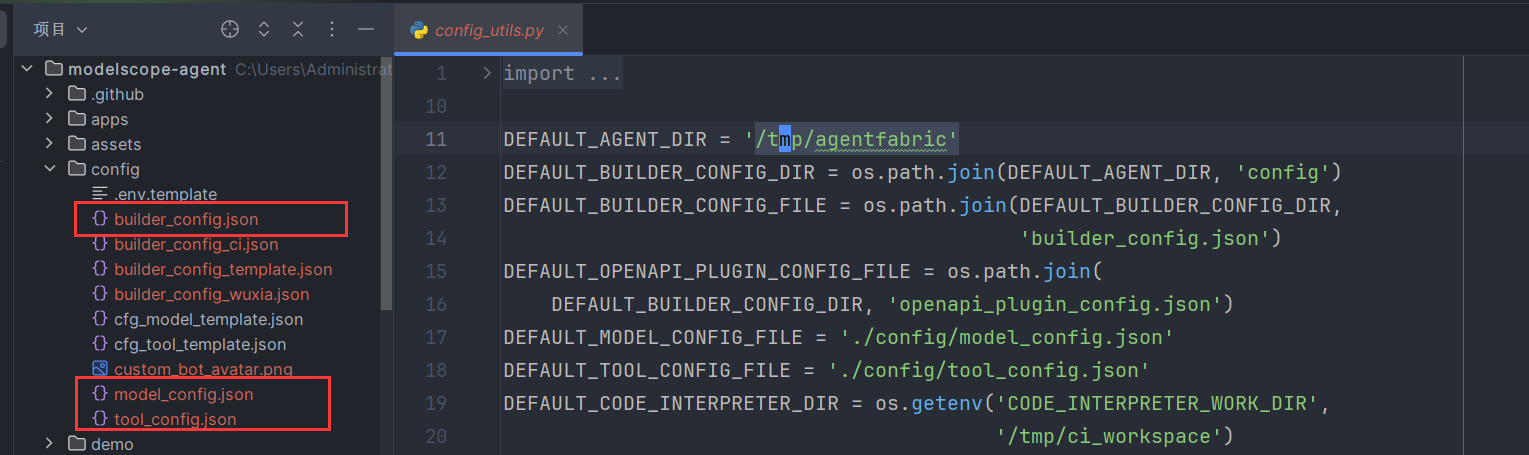Open the Project panel options menu

tap(332, 30)
